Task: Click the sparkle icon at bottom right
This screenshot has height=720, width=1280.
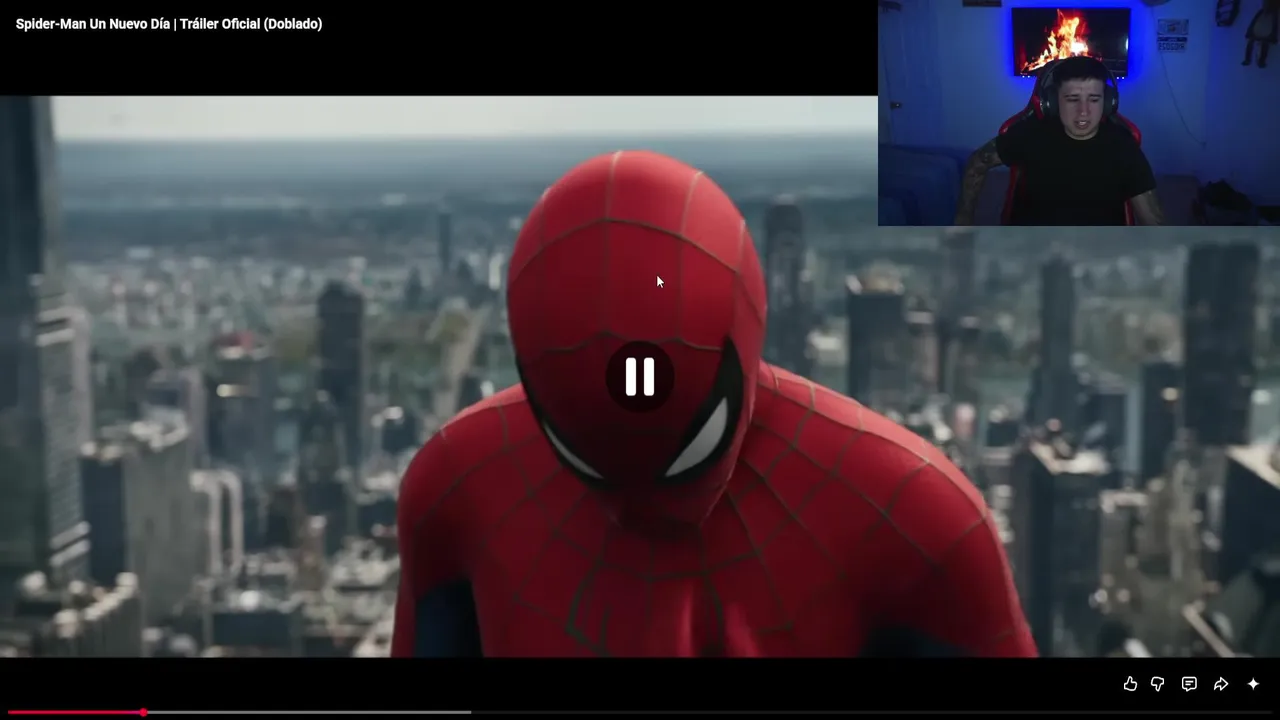Action: pyautogui.click(x=1253, y=684)
